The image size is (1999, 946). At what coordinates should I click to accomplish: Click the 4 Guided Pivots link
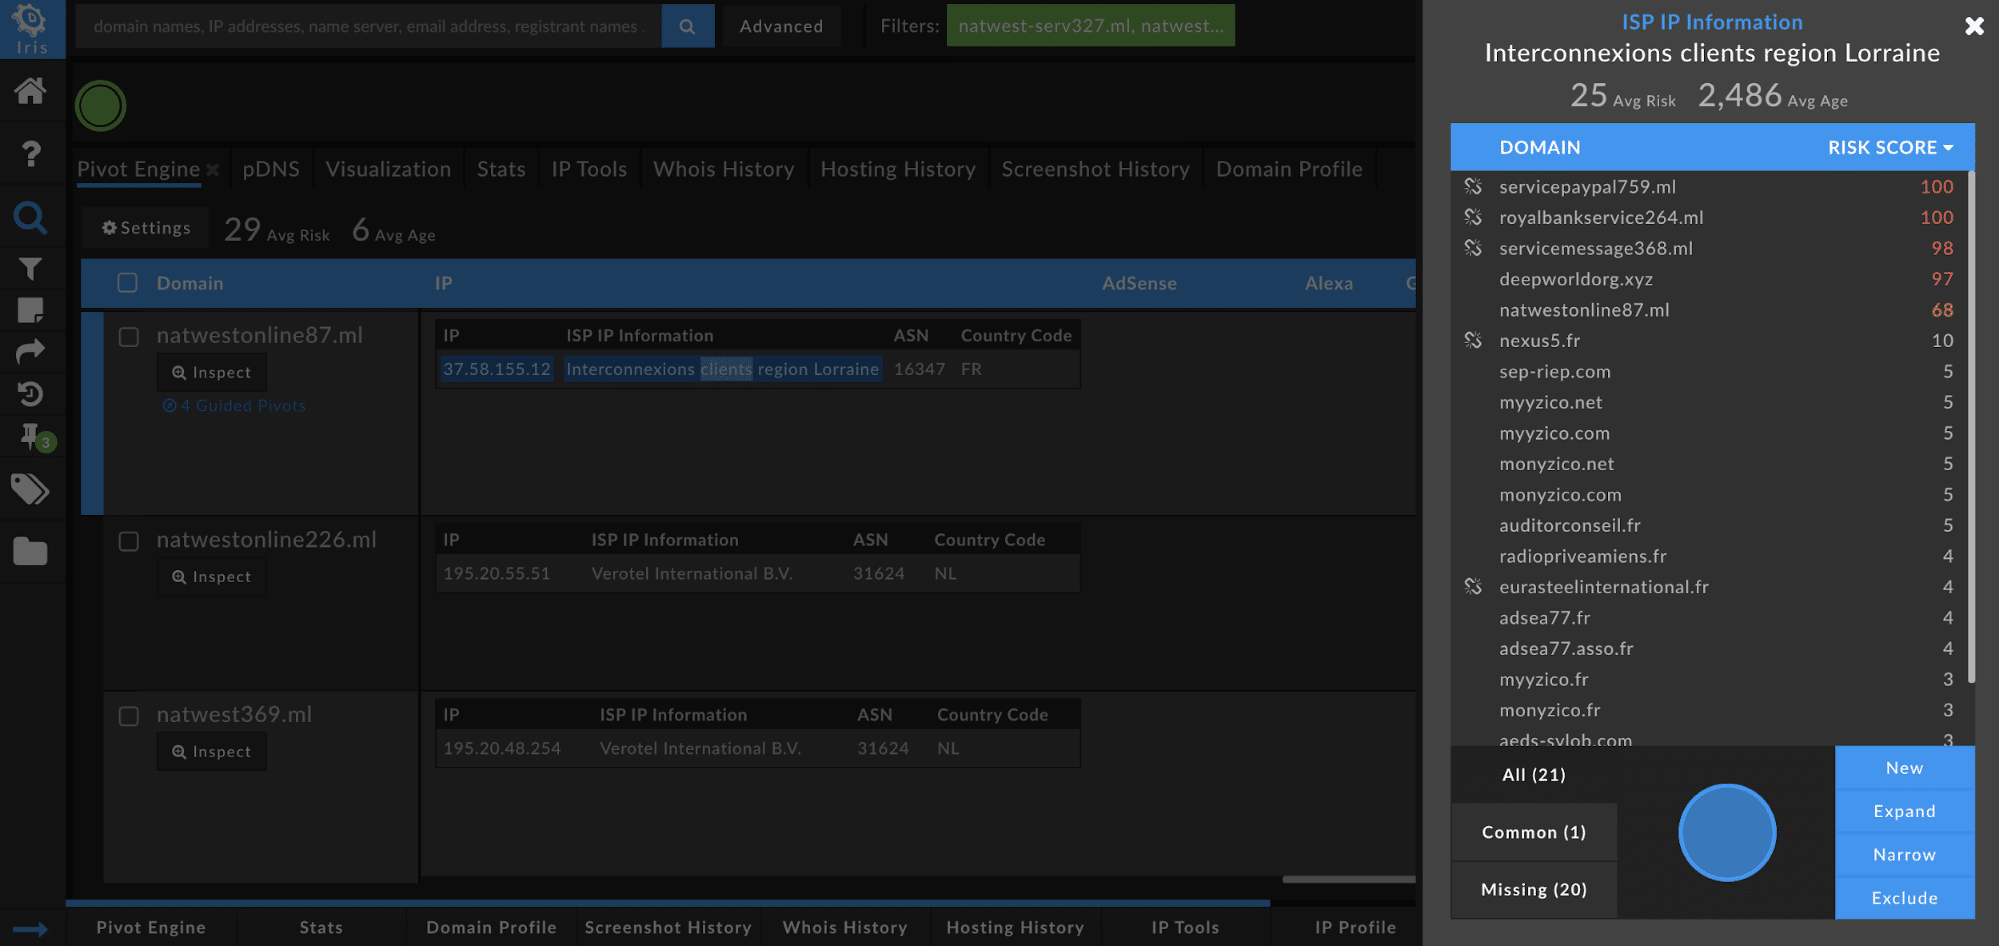tap(234, 405)
